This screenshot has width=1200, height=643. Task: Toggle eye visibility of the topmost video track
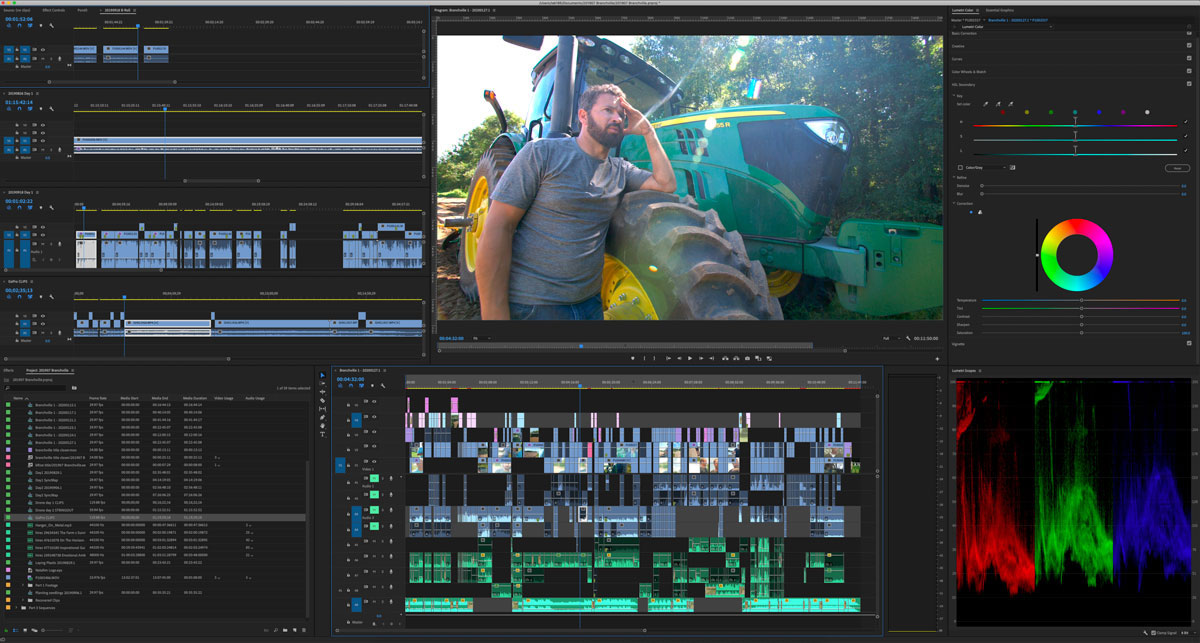[x=374, y=401]
